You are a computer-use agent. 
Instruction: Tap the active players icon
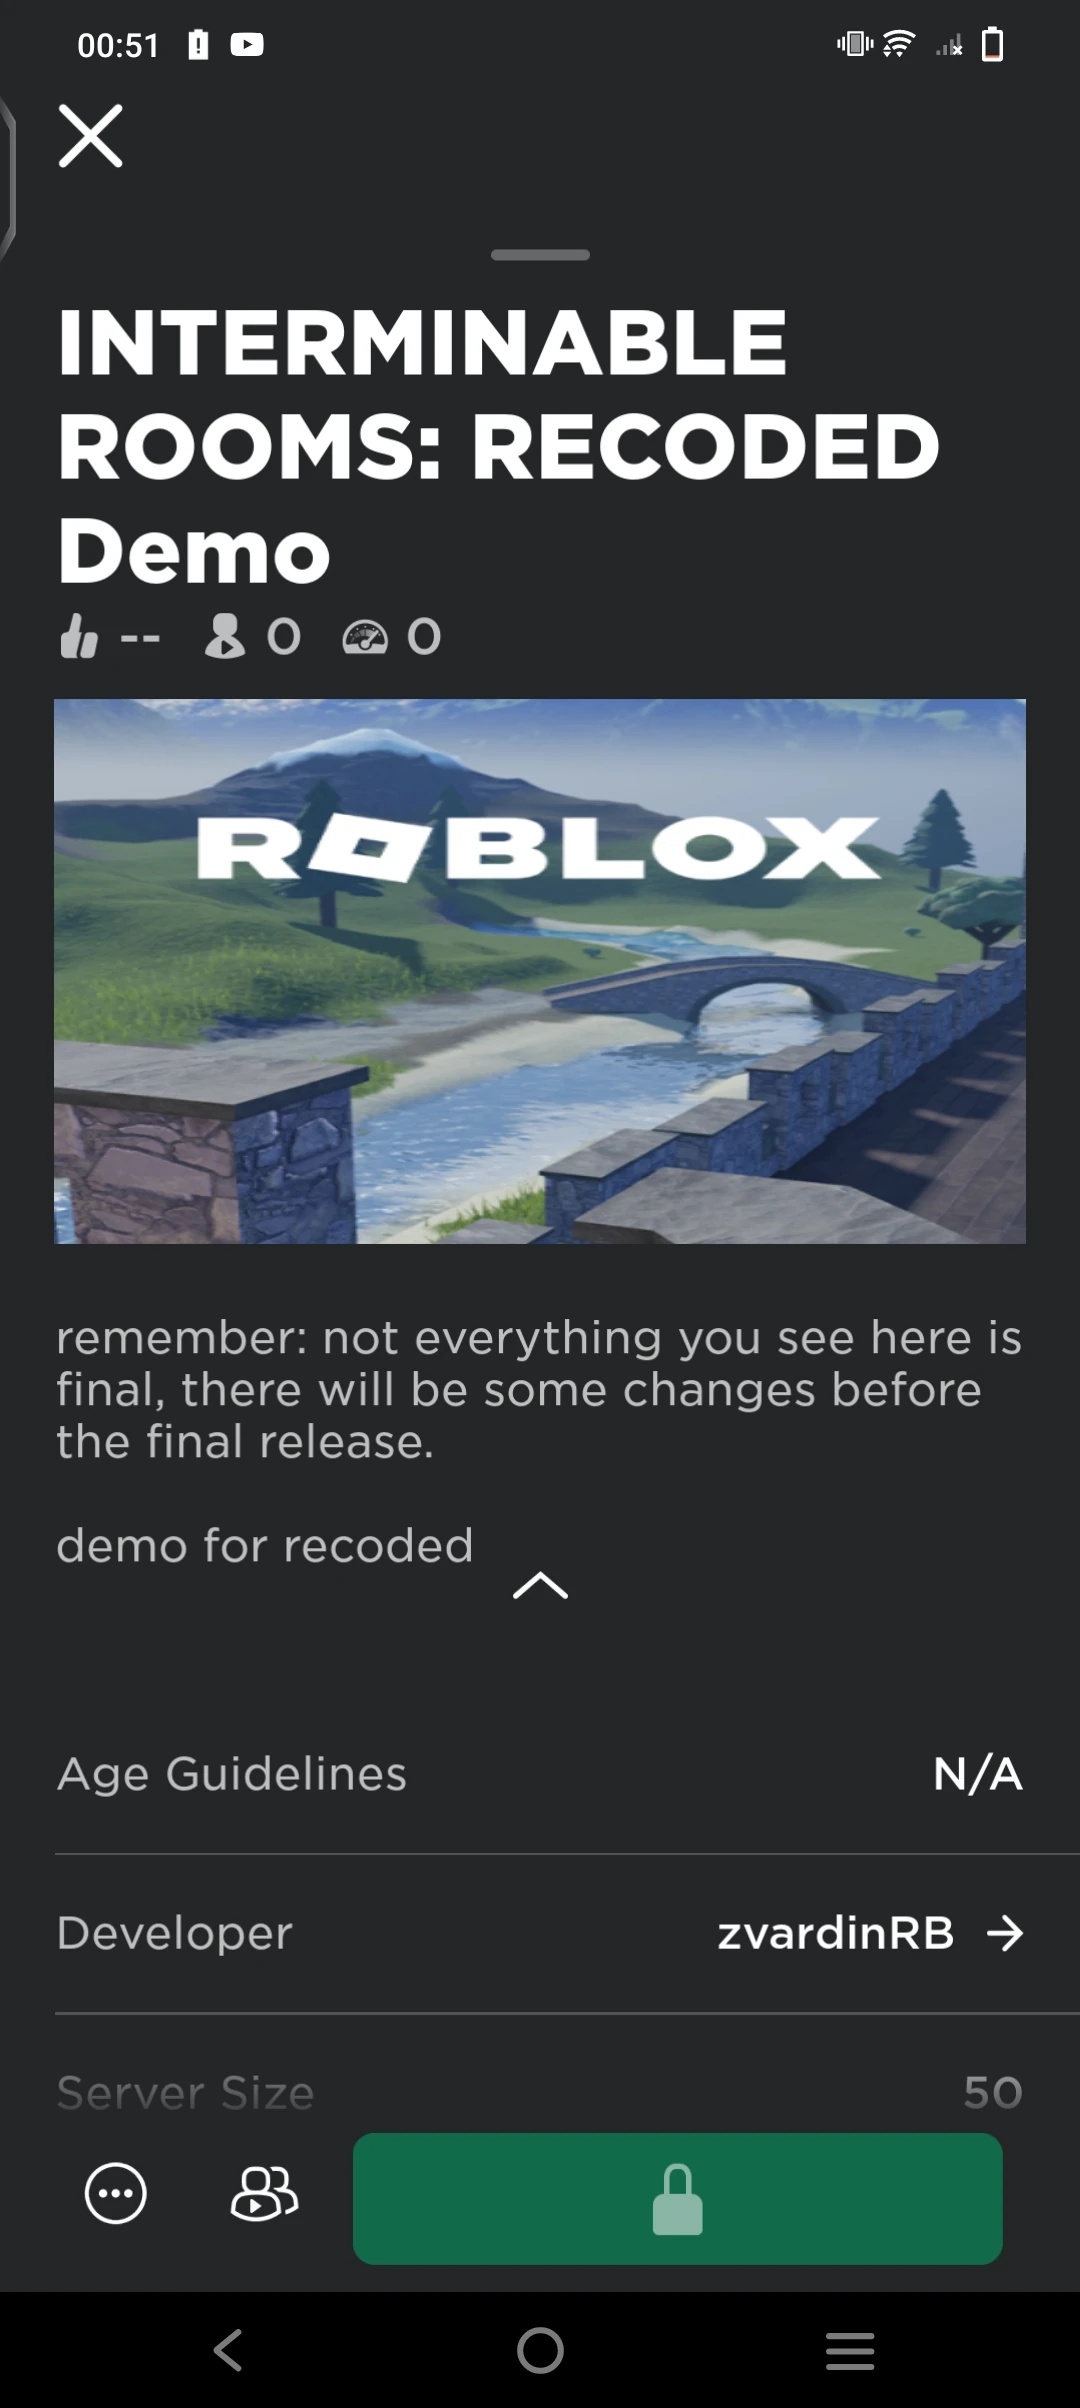(224, 636)
